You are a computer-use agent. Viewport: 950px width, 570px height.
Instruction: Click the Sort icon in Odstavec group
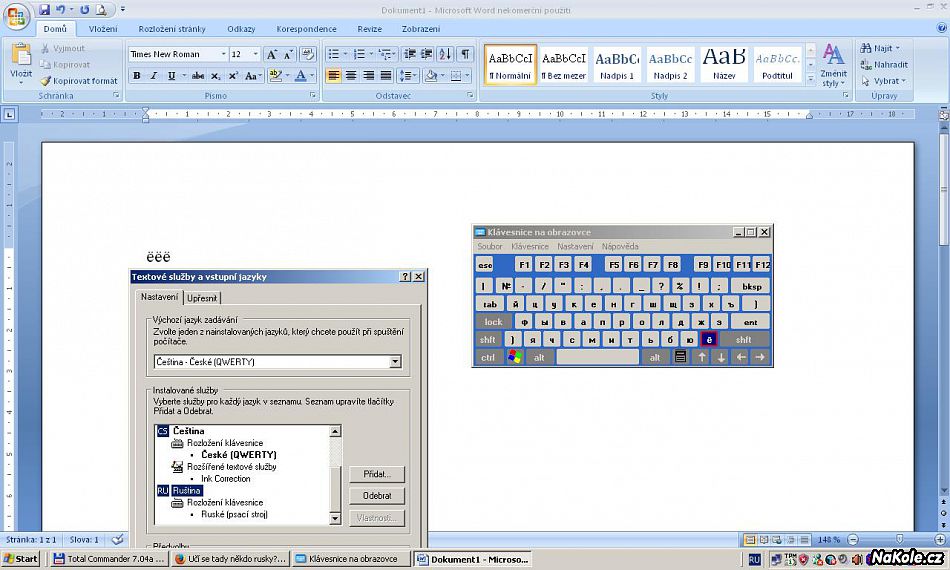(x=445, y=54)
